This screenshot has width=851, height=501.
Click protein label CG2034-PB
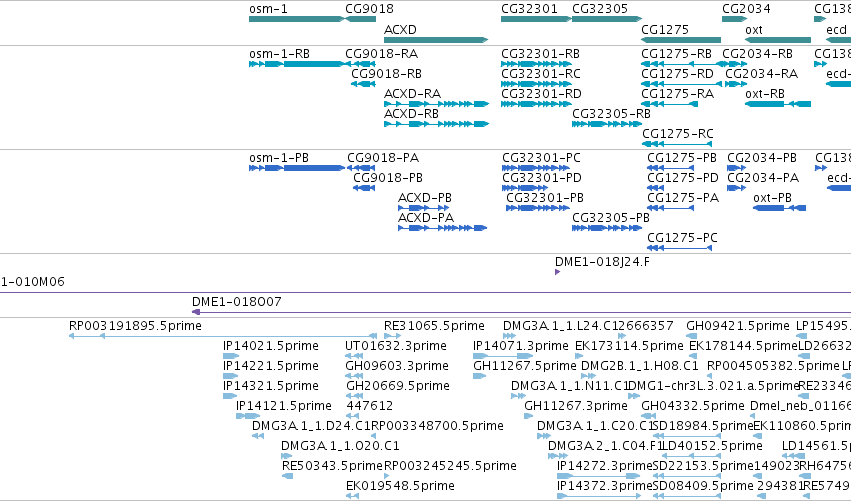point(762,158)
